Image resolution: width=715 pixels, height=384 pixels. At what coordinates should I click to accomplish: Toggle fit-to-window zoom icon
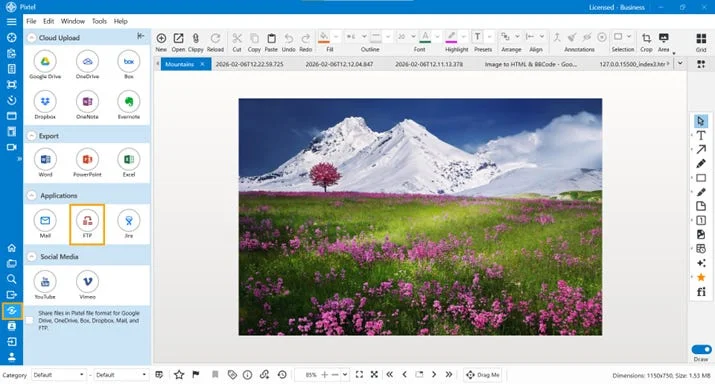tap(359, 374)
